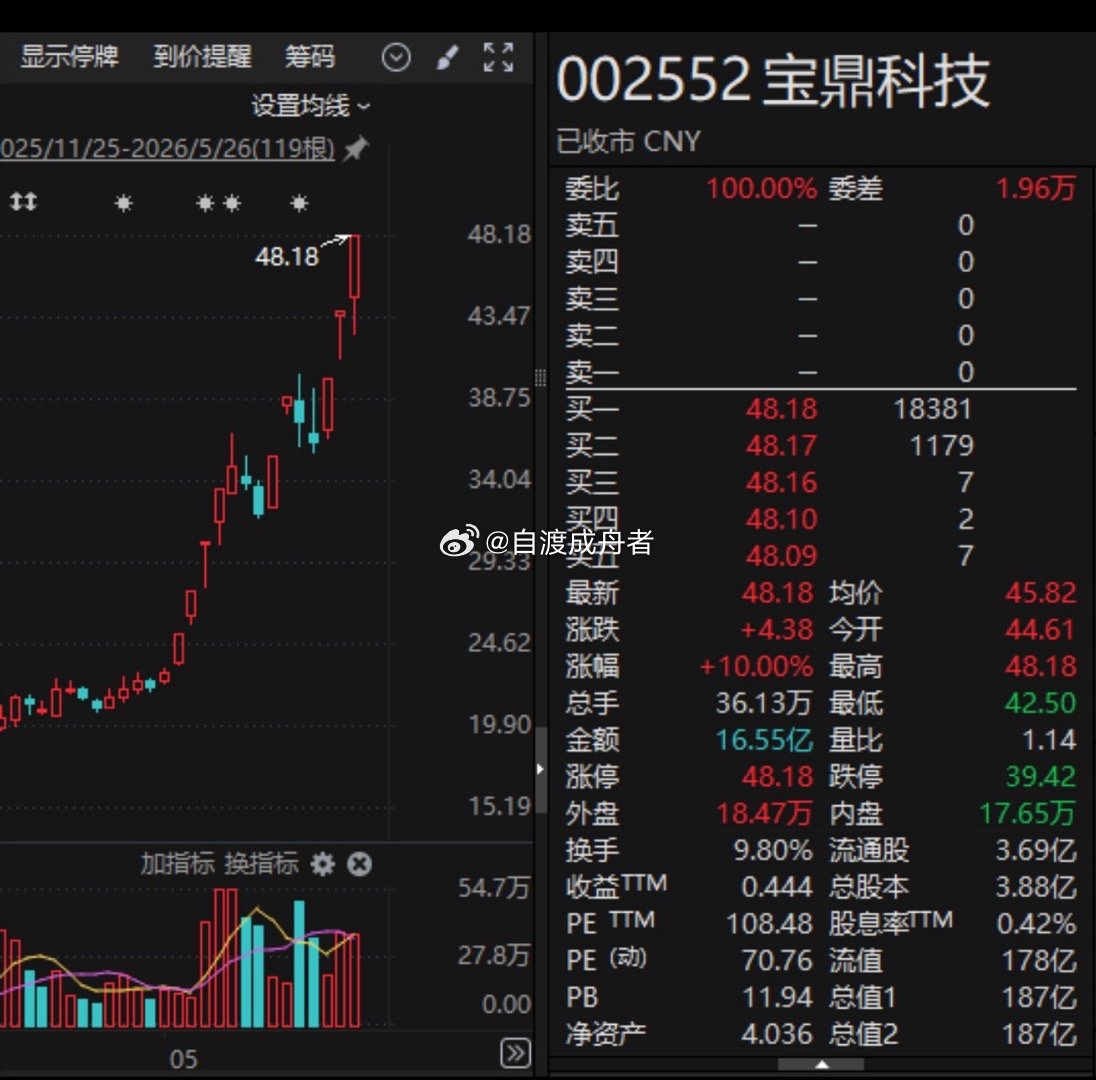The image size is (1096, 1080).
Task: Click the 买四 price 48.10
Action: point(781,519)
